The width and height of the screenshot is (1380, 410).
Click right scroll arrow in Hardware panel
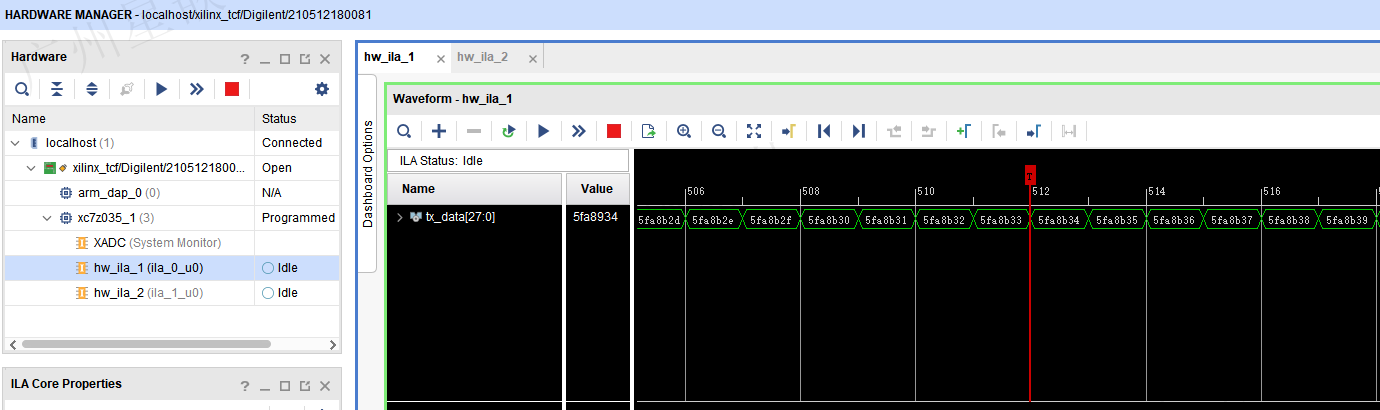pos(333,344)
